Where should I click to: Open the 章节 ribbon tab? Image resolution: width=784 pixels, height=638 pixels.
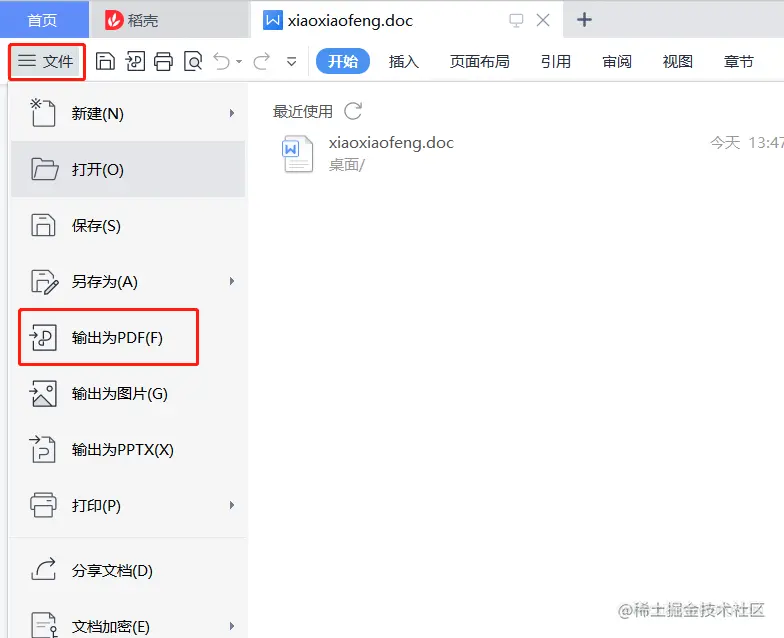[x=739, y=62]
